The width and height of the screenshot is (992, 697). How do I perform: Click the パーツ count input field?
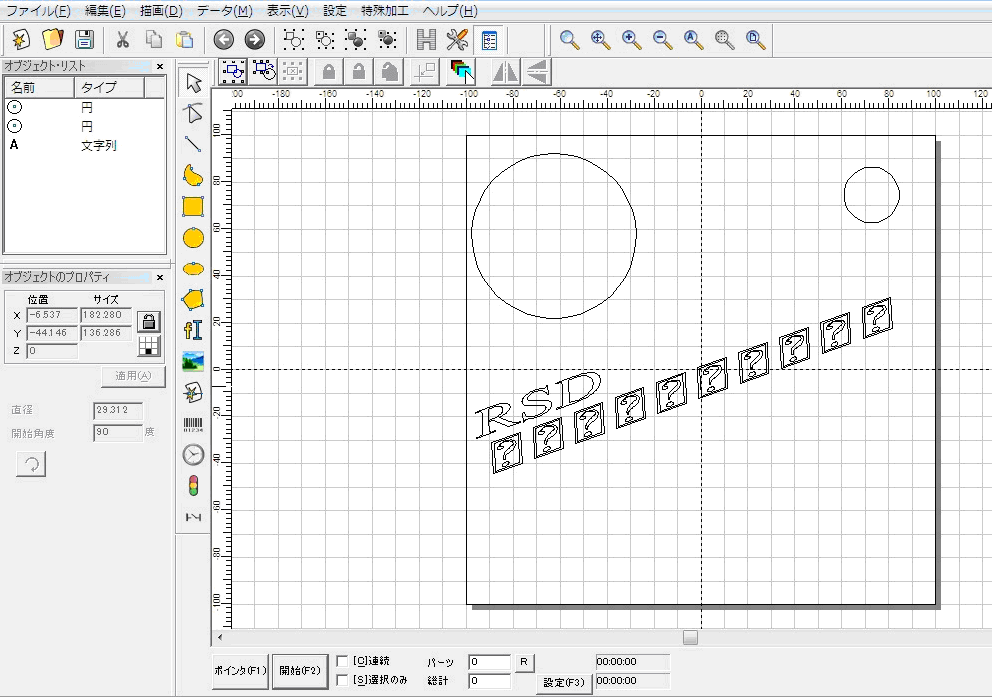[489, 662]
